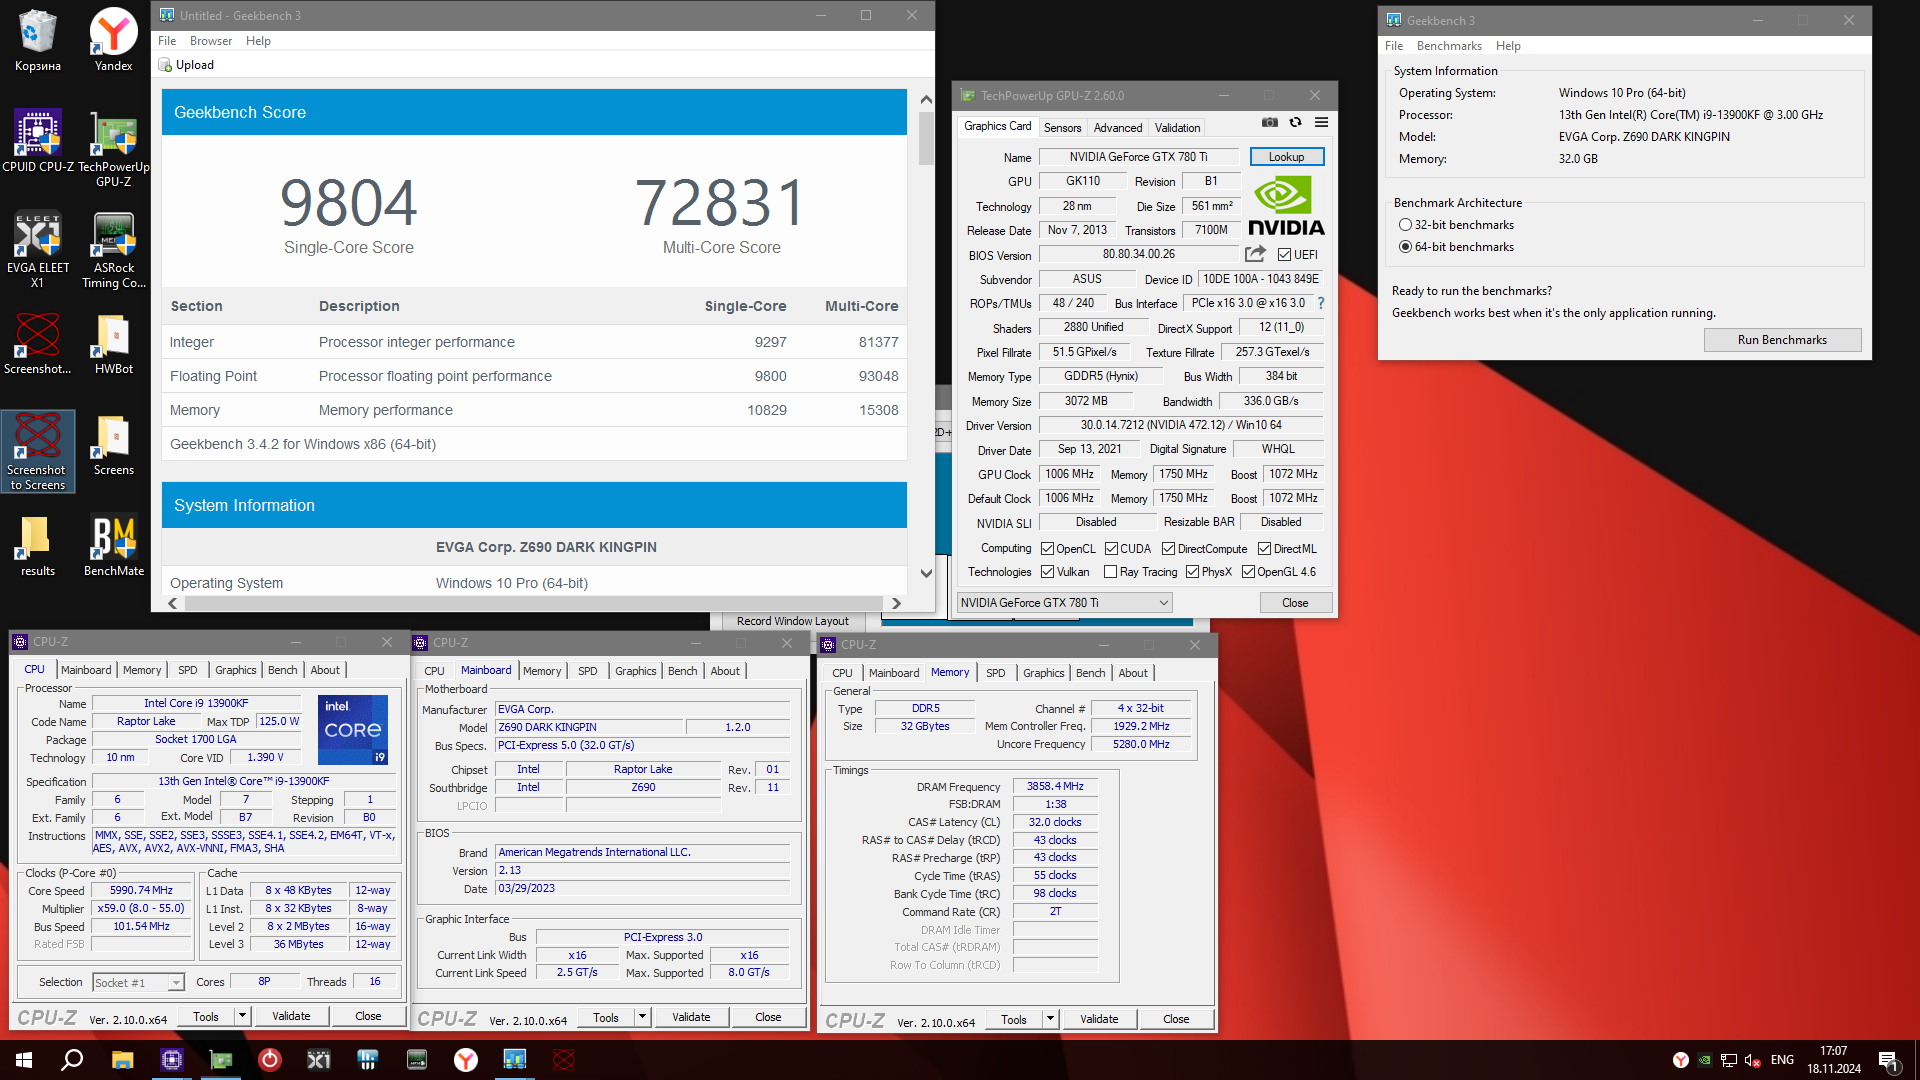Click the taskbar search magnifier icon
This screenshot has width=1920, height=1080.
tap(72, 1060)
